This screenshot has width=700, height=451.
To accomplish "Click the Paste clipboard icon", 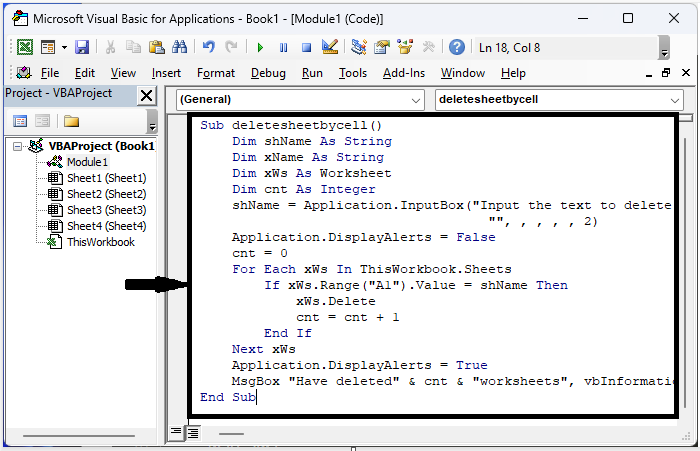I will [156, 47].
